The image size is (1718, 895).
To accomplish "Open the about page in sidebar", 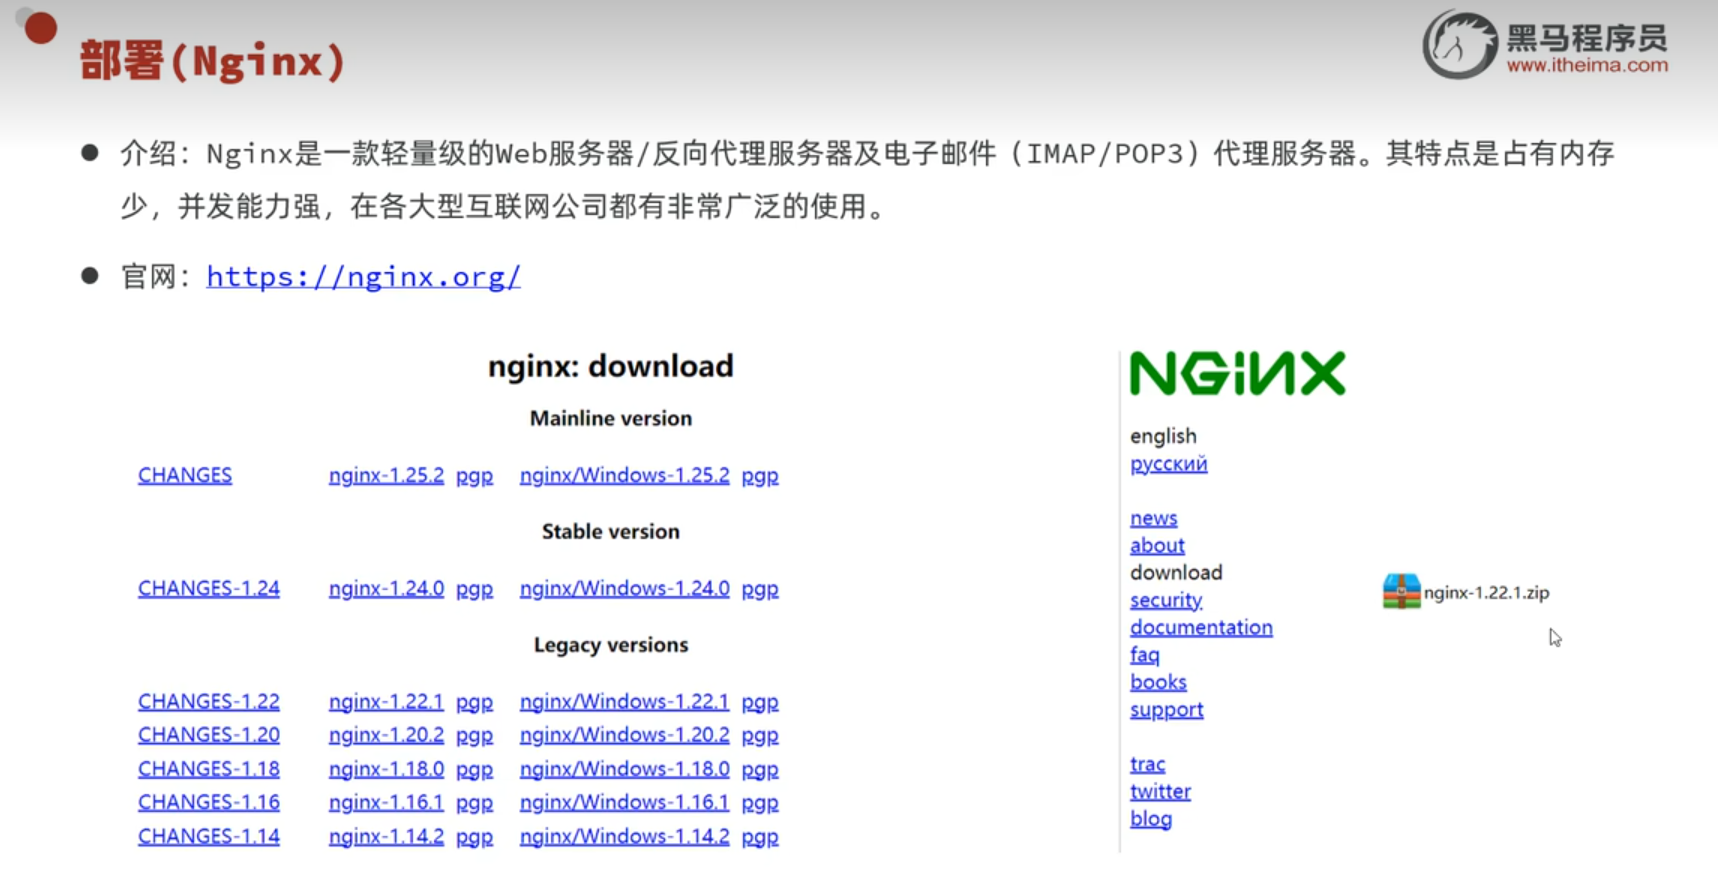I will [x=1157, y=545].
